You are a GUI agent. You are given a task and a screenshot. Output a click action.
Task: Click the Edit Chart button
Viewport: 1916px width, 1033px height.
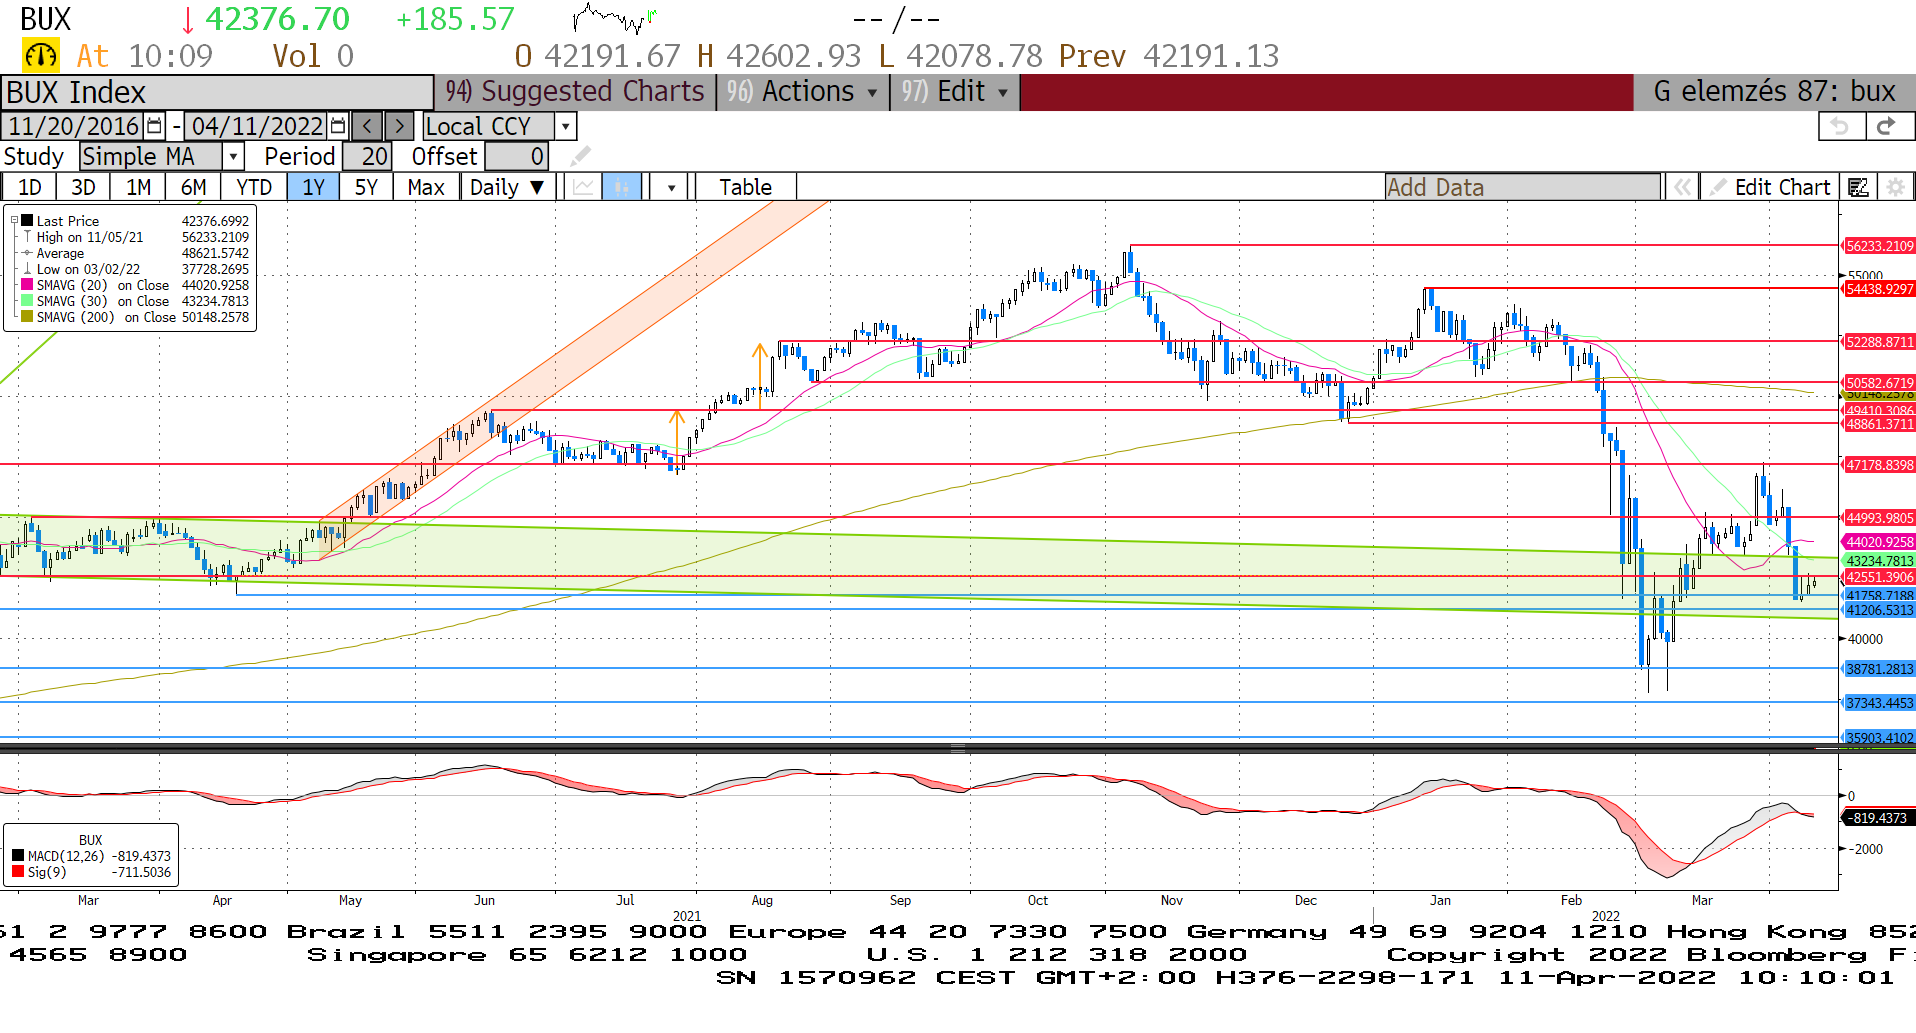tap(1770, 187)
